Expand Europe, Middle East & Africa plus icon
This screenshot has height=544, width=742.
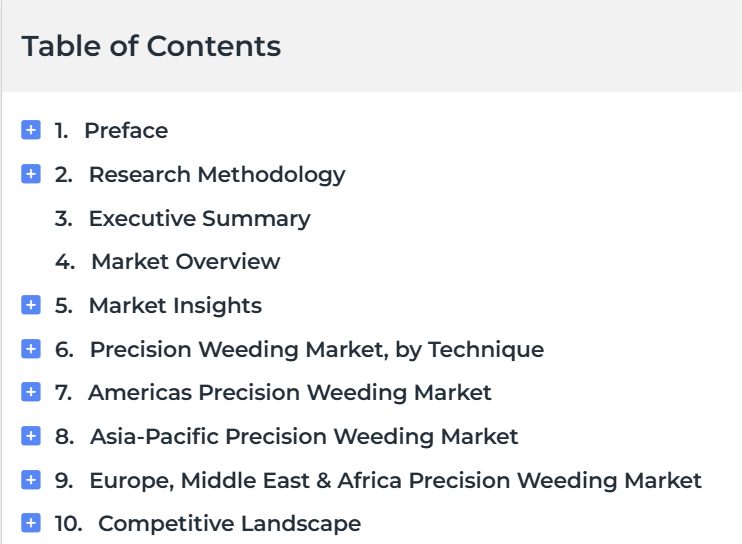click(x=31, y=480)
